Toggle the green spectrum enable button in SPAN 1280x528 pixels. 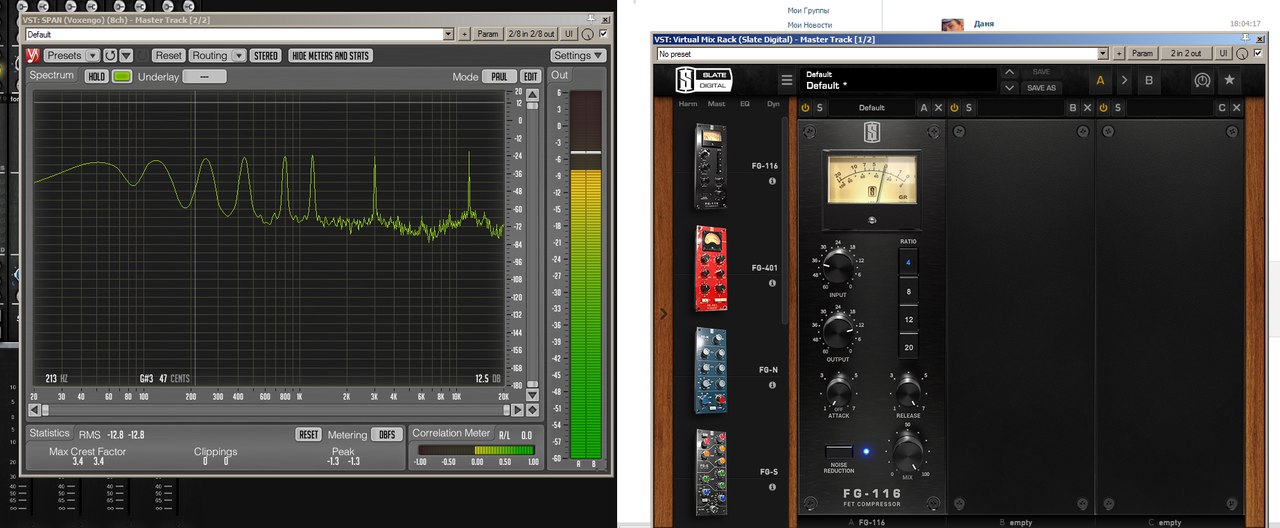click(122, 76)
